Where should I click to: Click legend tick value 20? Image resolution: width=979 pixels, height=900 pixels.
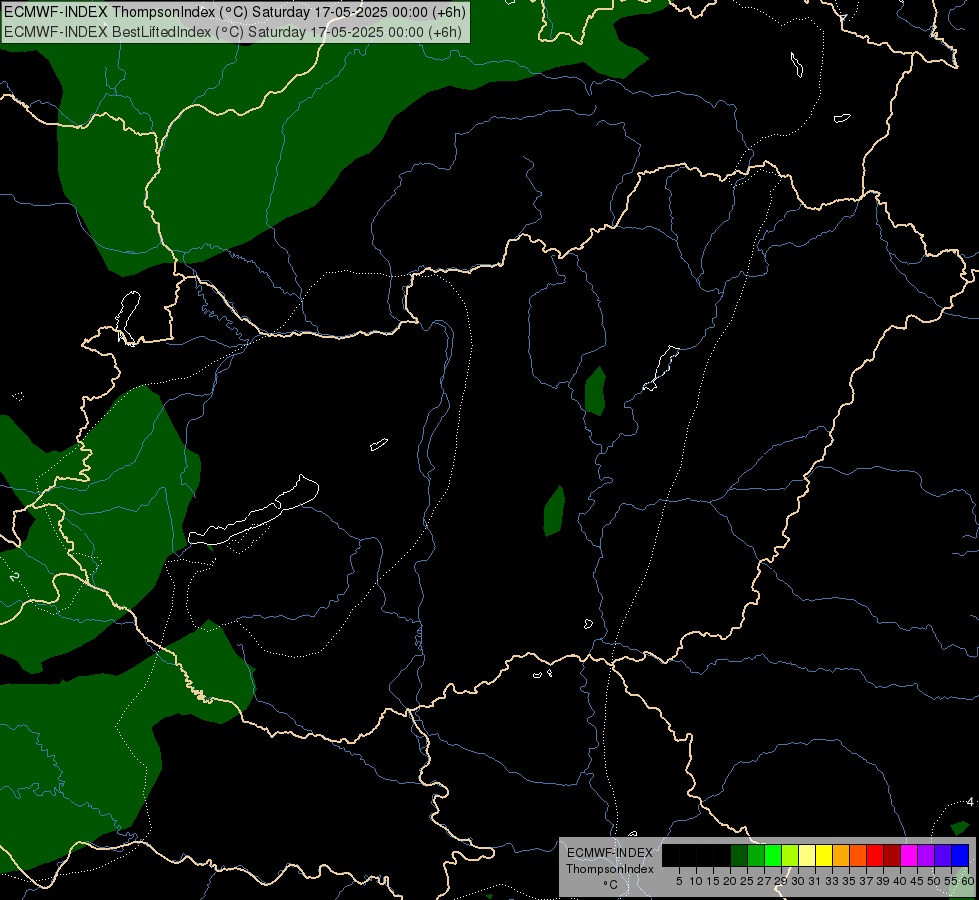(730, 881)
